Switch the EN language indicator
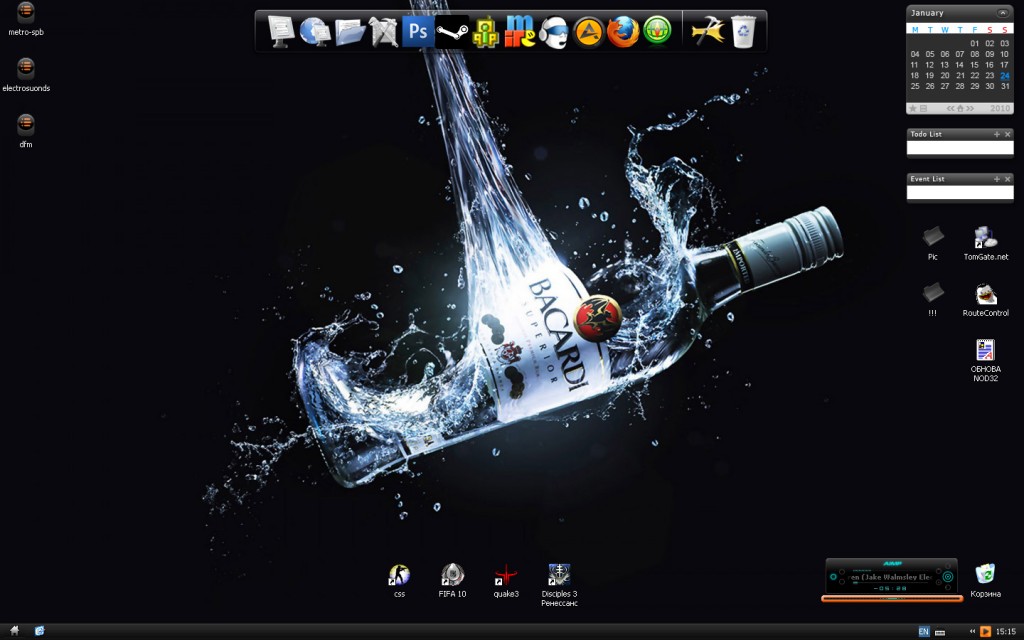Viewport: 1024px width, 640px height. point(923,632)
